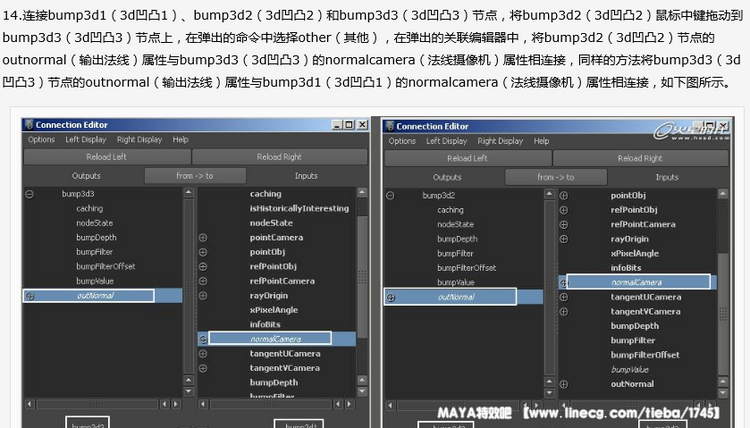Collapse the bump3d2 node tree
The image size is (750, 428).
click(x=390, y=195)
